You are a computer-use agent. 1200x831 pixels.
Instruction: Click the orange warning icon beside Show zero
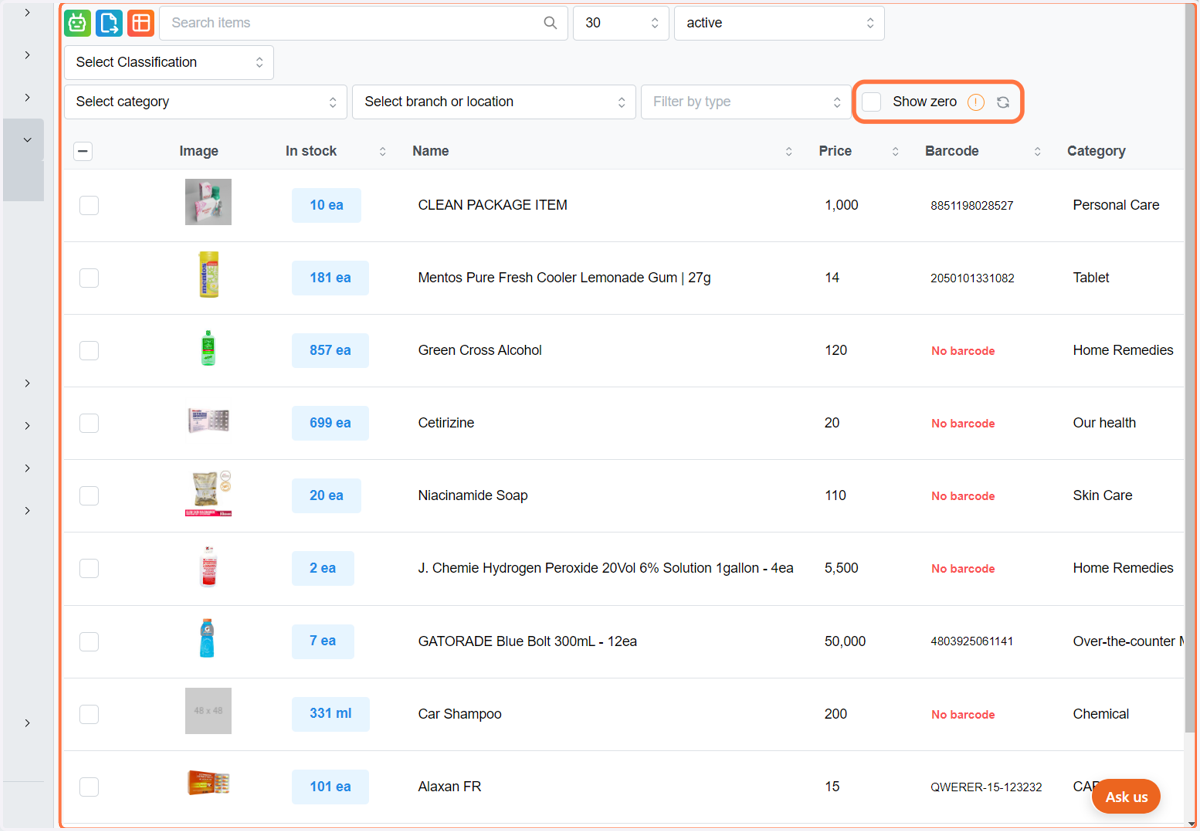(976, 102)
